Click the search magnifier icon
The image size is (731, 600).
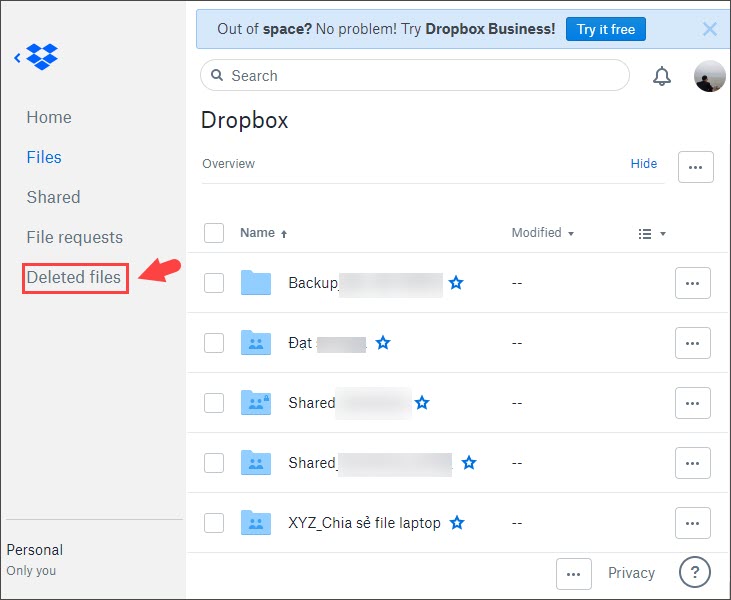click(x=217, y=75)
